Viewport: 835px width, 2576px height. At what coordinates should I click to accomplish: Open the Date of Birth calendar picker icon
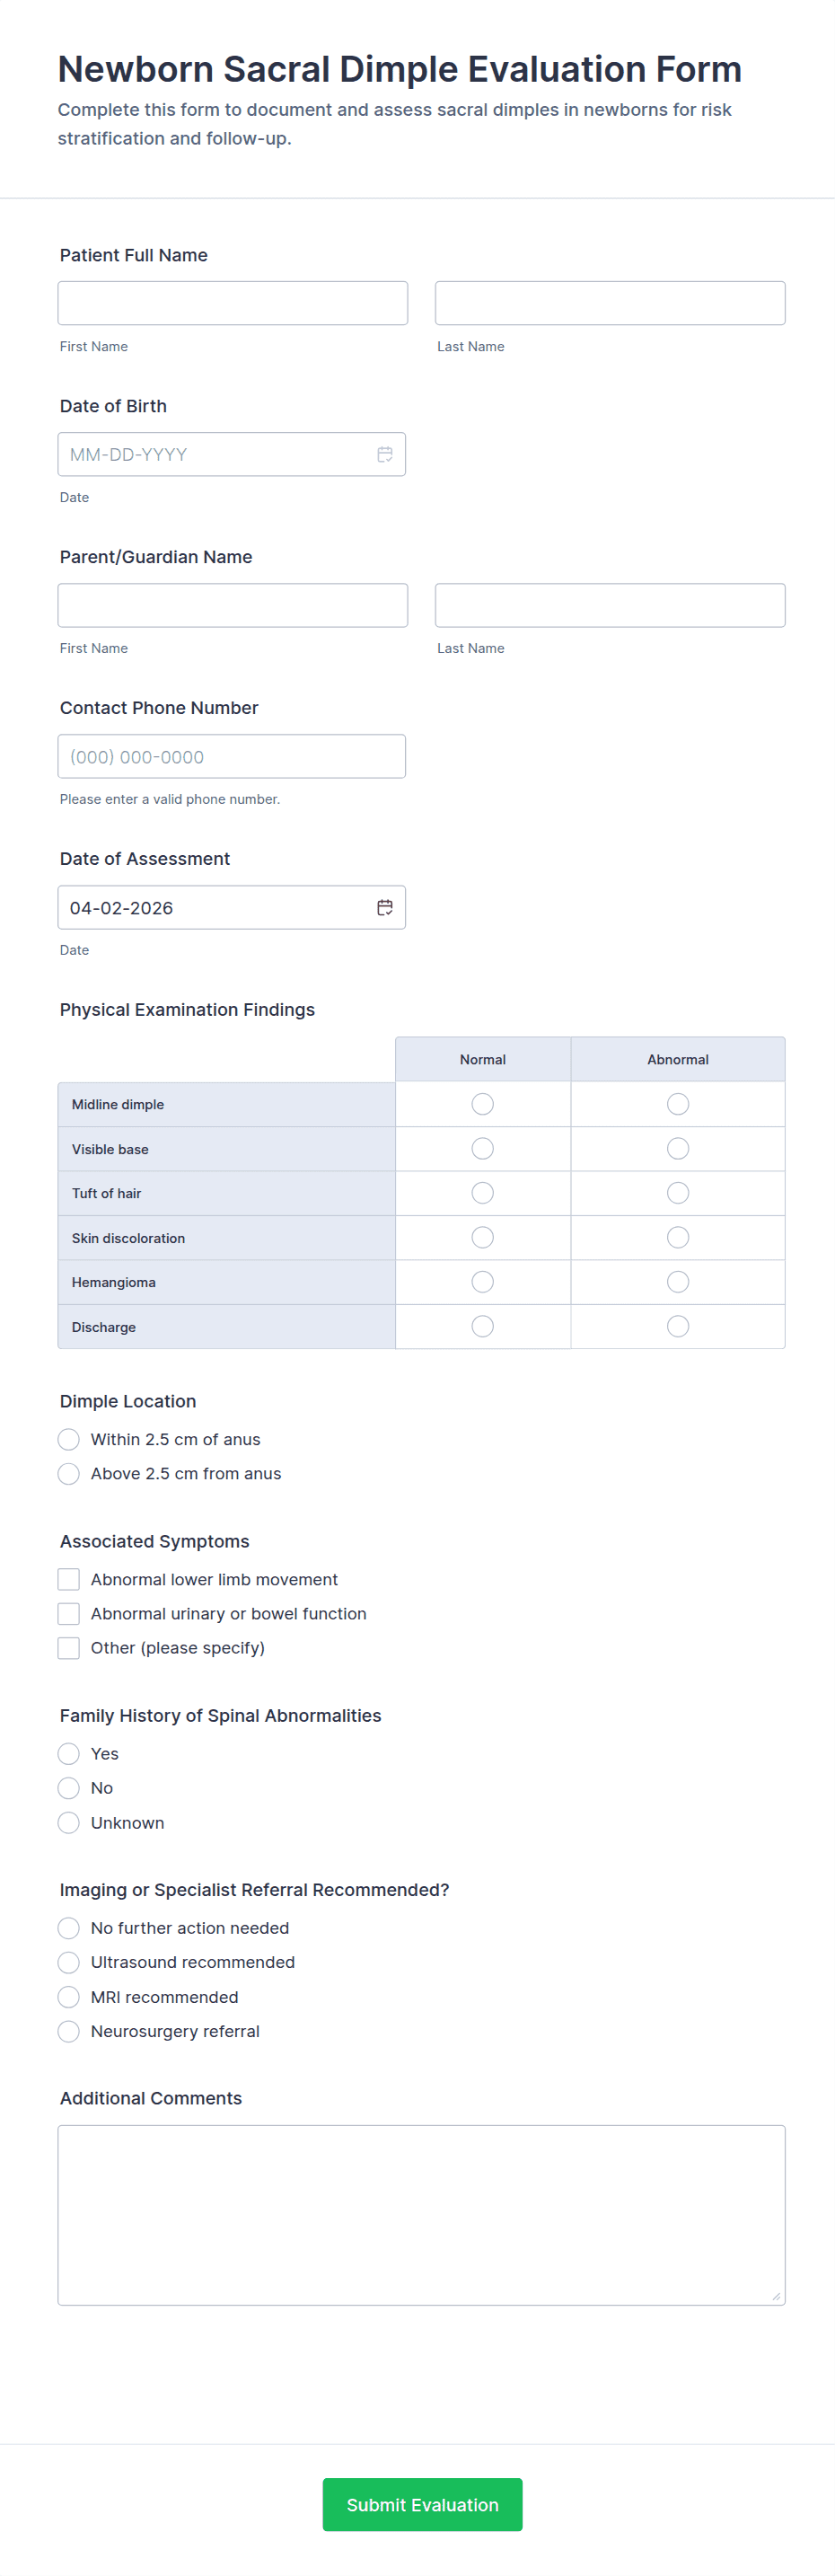tap(385, 455)
